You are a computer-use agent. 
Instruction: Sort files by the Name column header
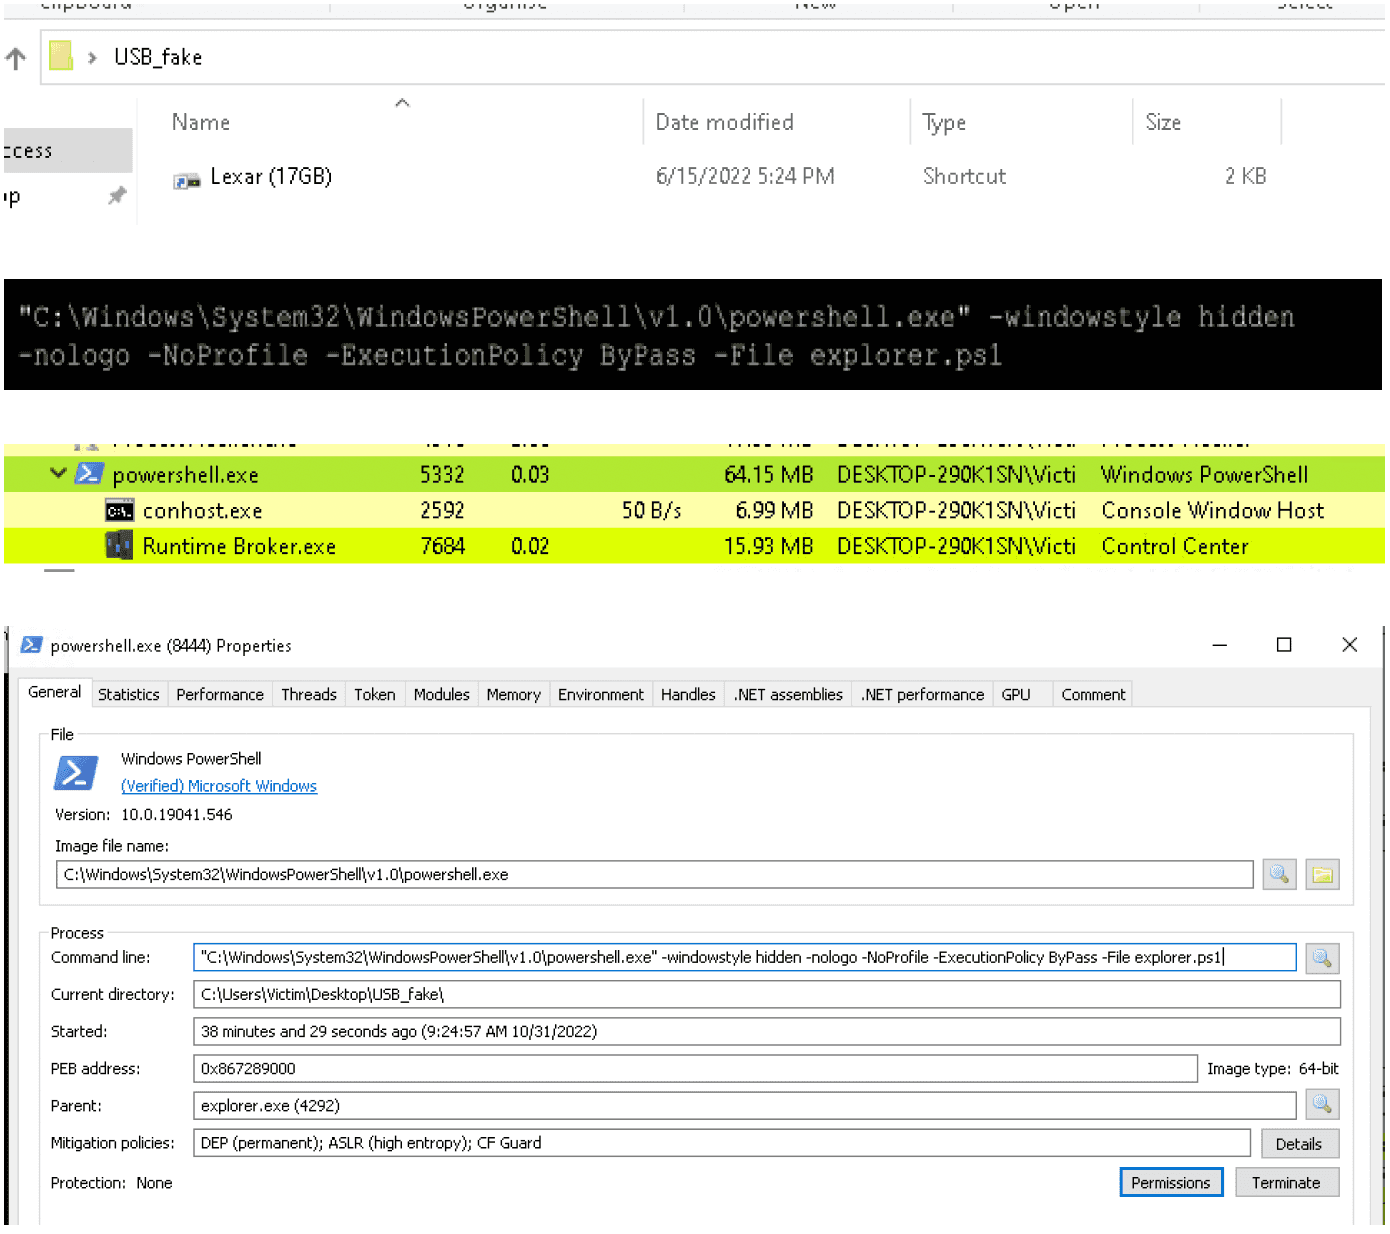(201, 122)
